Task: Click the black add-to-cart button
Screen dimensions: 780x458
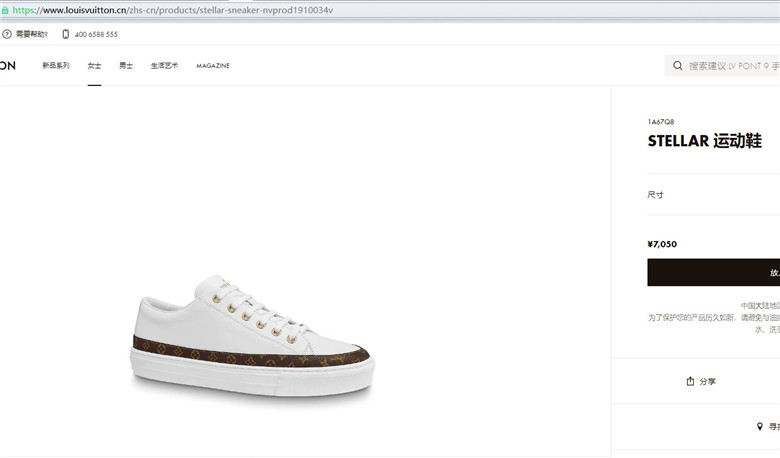Action: pyautogui.click(x=713, y=273)
